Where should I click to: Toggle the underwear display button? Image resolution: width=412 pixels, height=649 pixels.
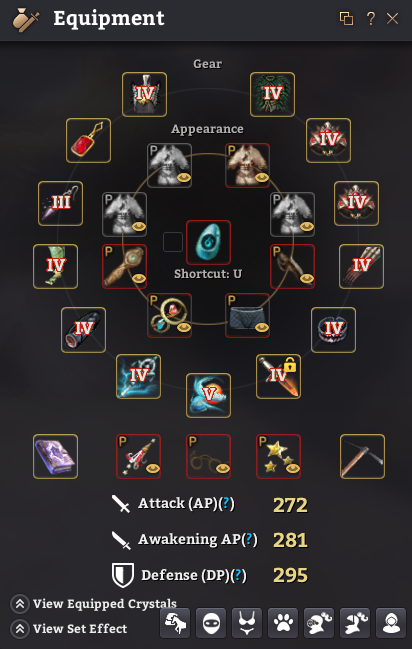click(x=247, y=623)
